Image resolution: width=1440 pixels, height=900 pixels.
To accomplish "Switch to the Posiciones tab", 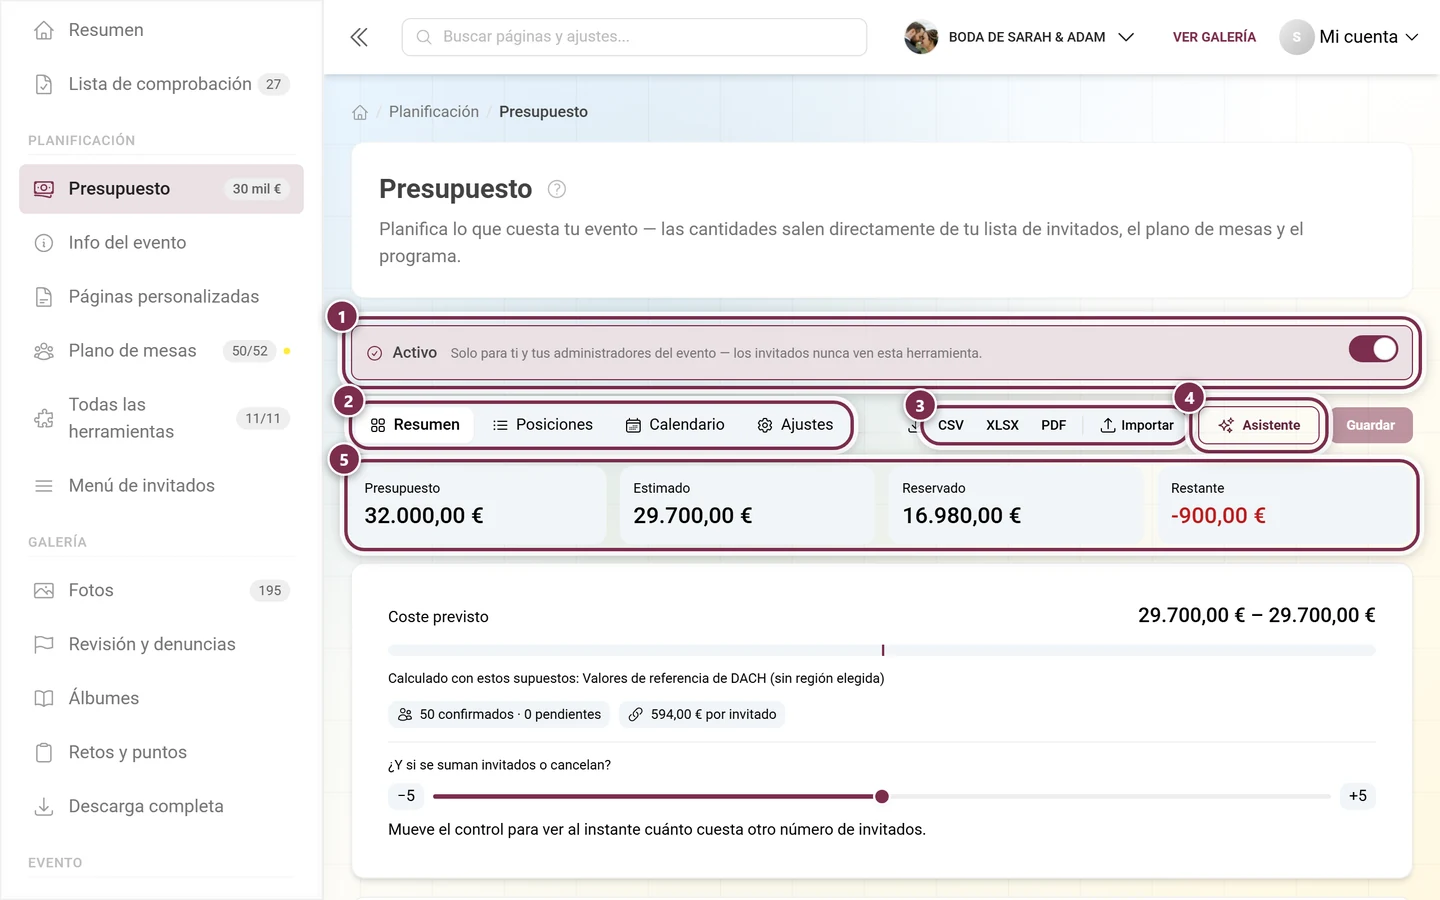I will coord(543,425).
